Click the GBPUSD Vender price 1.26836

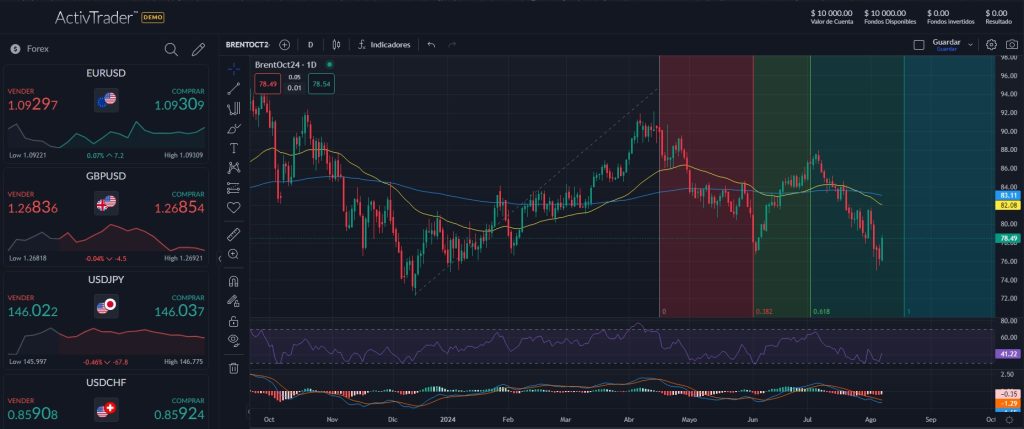[33, 208]
